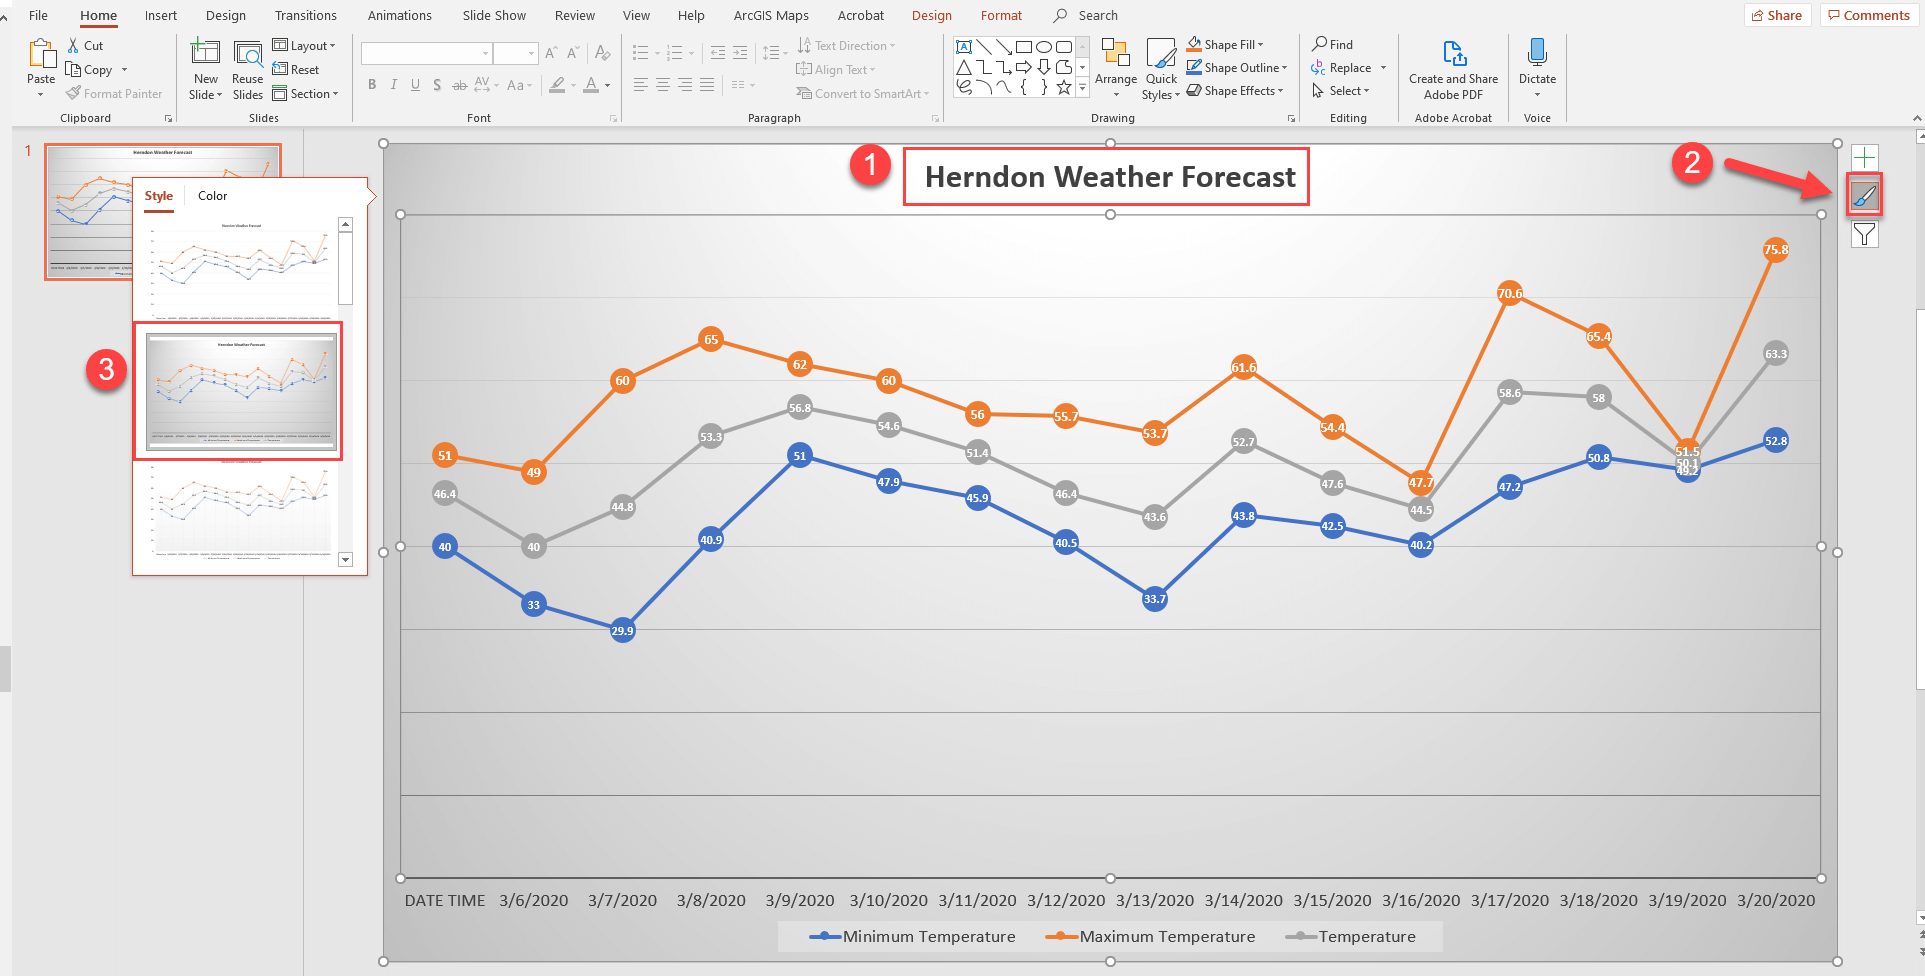This screenshot has height=976, width=1925.
Task: Toggle Underline text formatting
Action: (415, 85)
